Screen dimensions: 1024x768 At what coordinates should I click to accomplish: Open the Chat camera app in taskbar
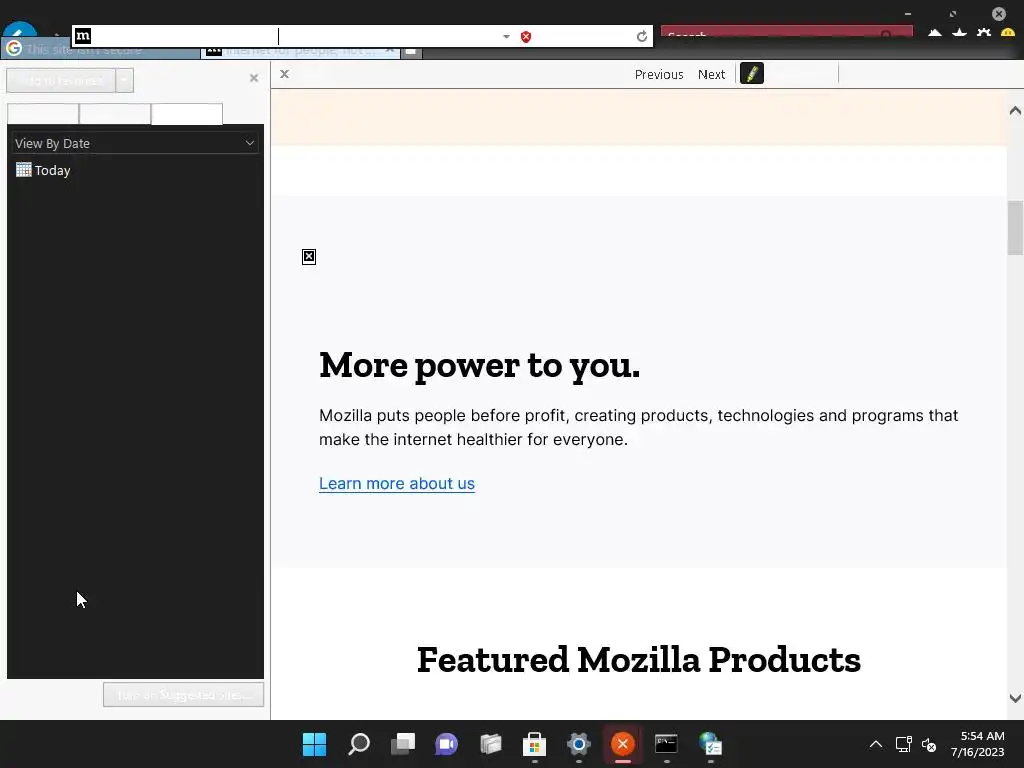(447, 744)
